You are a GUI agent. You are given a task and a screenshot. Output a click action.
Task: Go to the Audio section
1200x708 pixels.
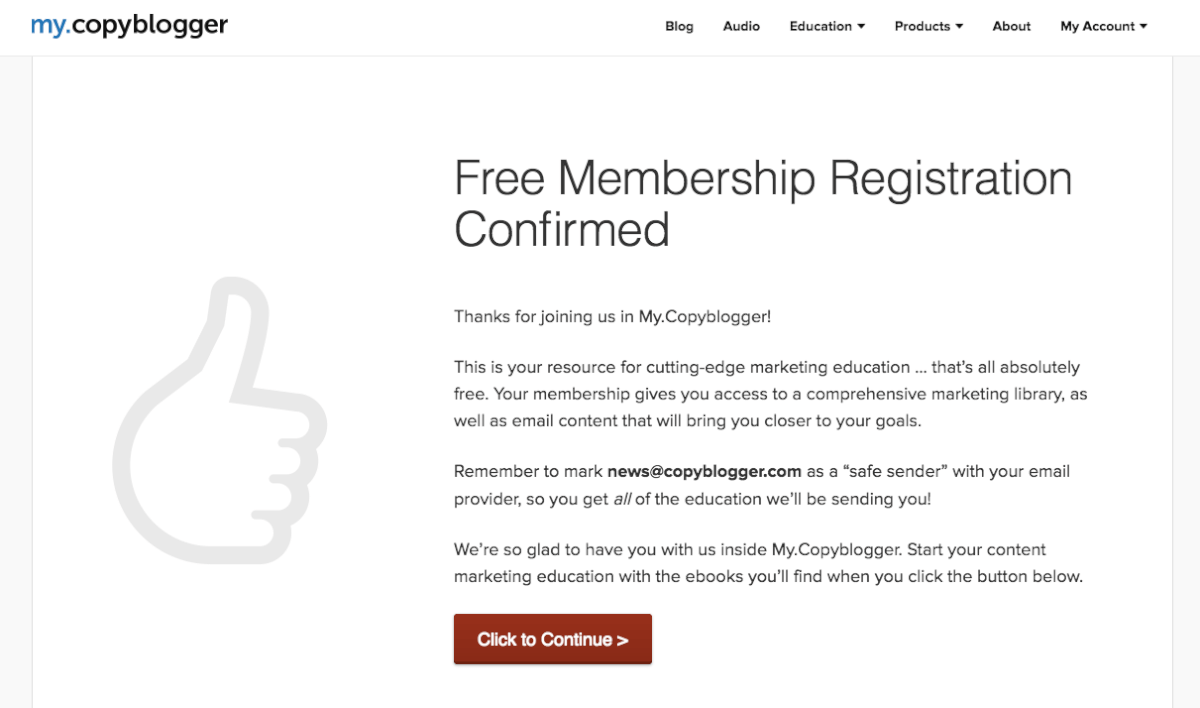pyautogui.click(x=741, y=26)
